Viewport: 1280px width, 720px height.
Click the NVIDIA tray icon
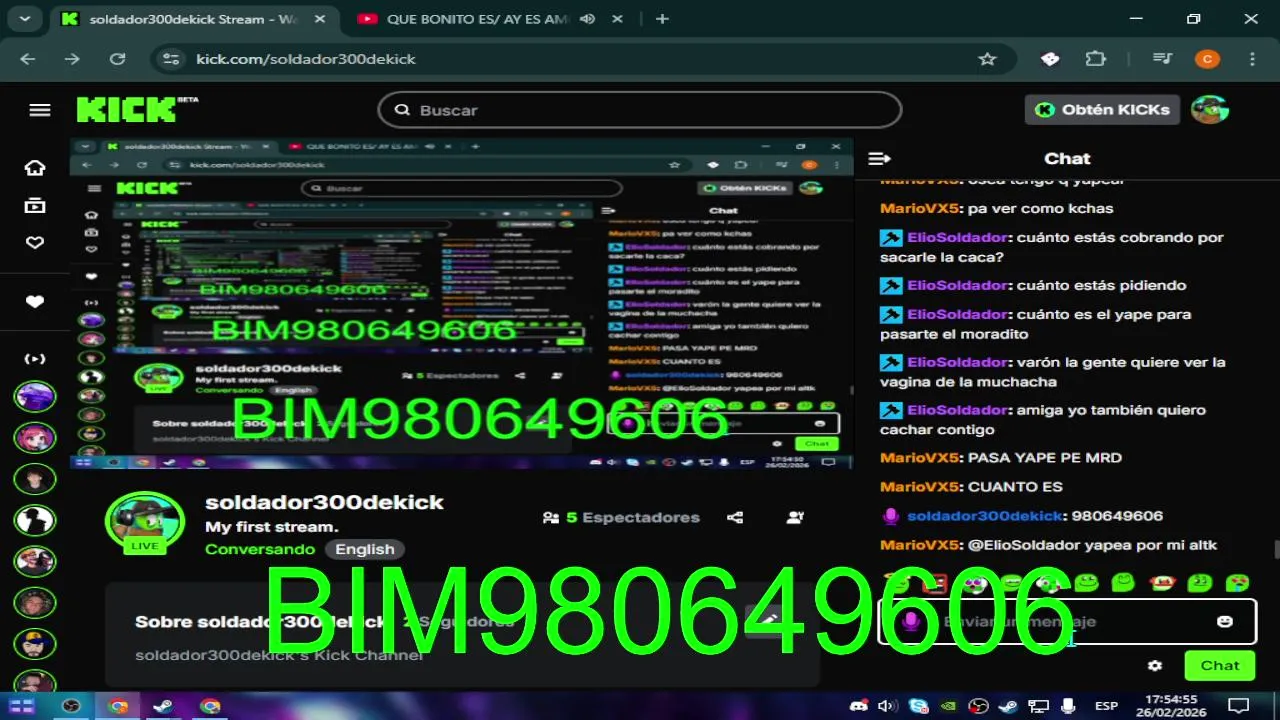pyautogui.click(x=948, y=706)
